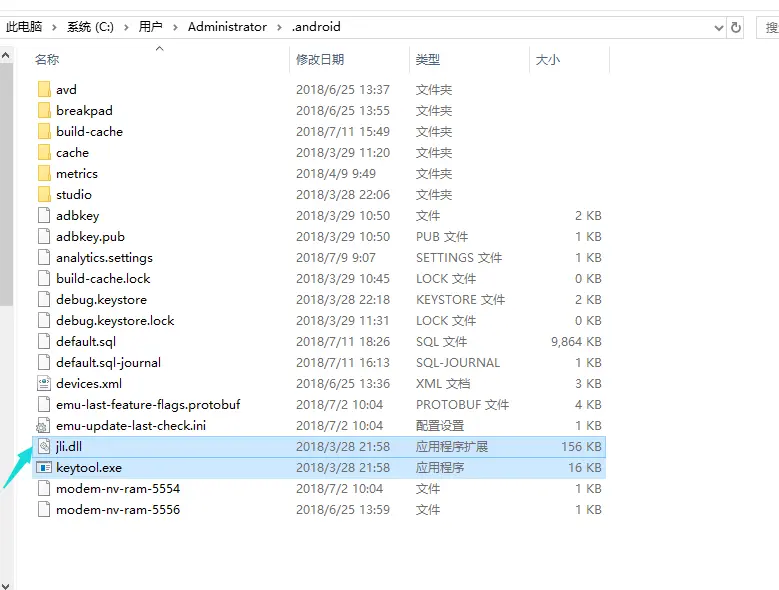Click the scroll up arrow of the left scrollbar
The image size is (779, 590).
point(6,55)
